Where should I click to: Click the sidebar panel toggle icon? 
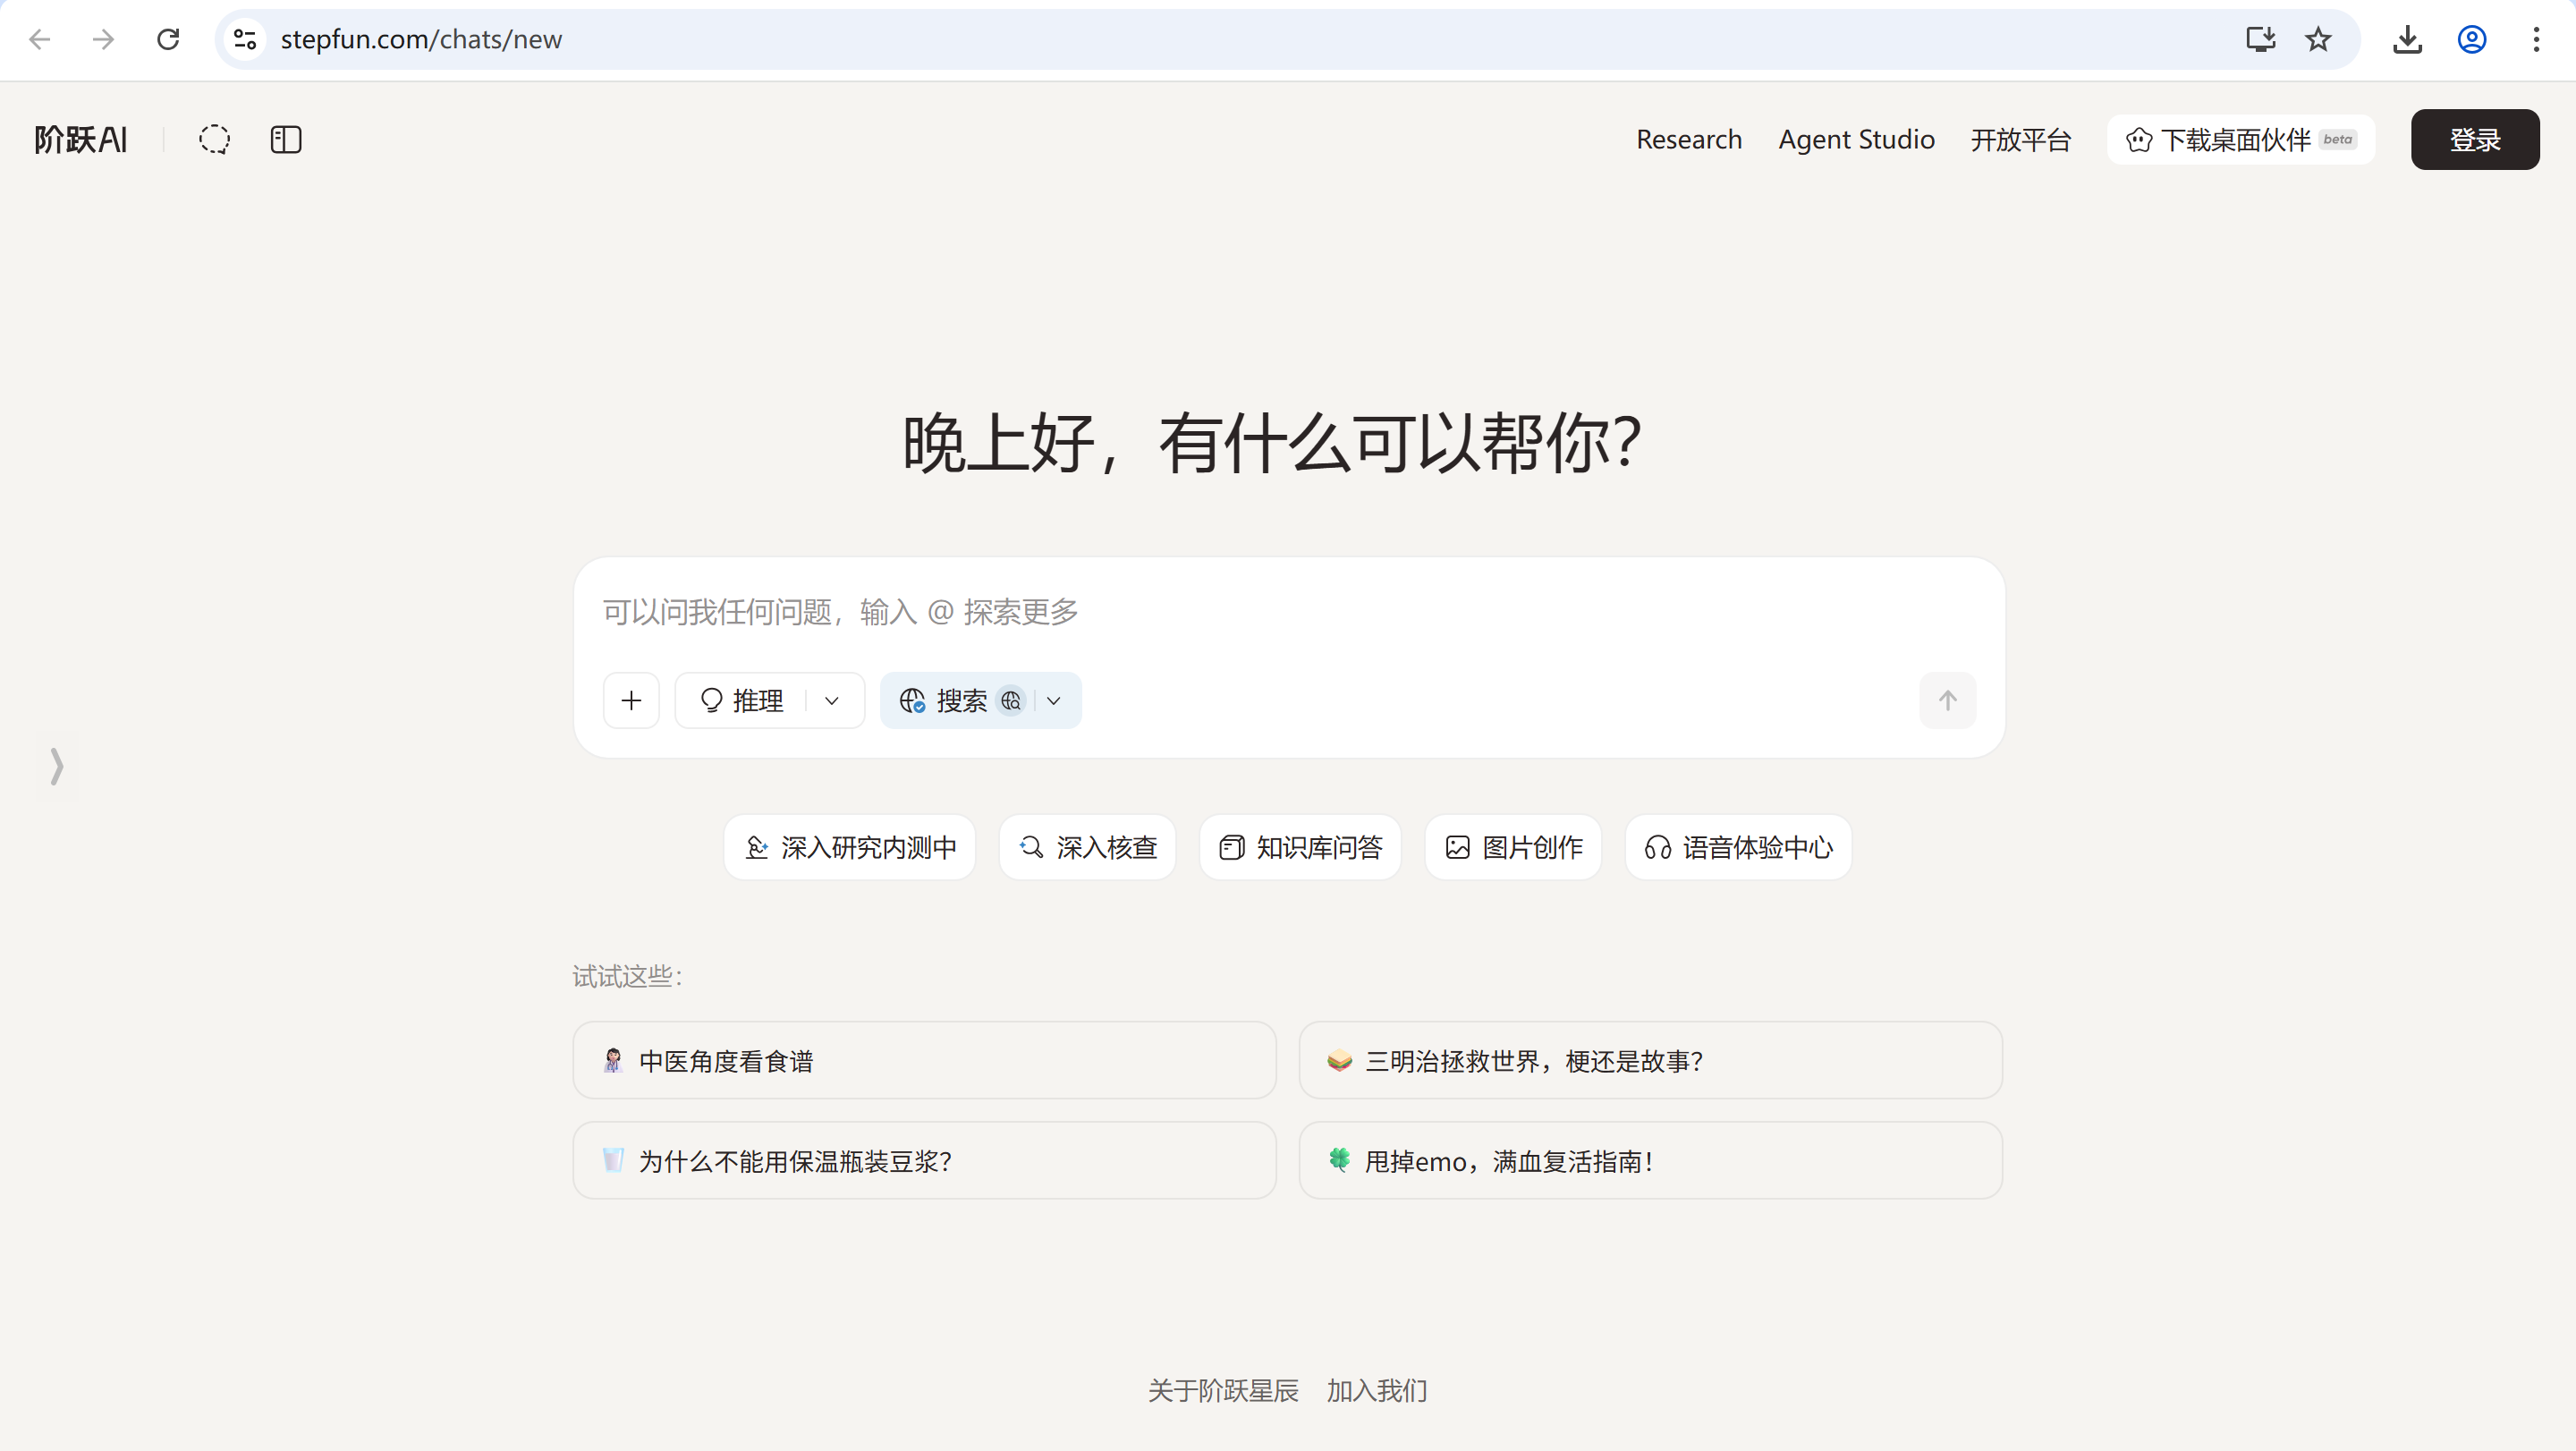286,139
